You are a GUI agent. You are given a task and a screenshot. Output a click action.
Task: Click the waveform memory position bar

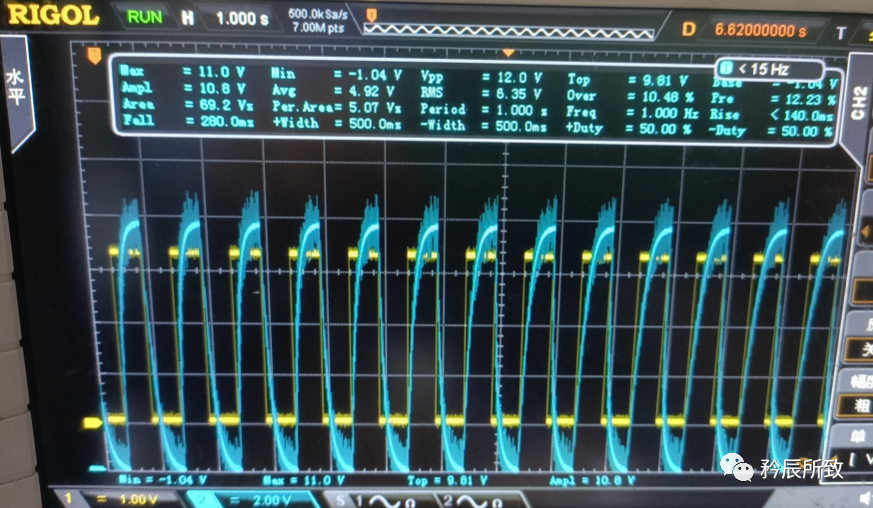click(510, 17)
